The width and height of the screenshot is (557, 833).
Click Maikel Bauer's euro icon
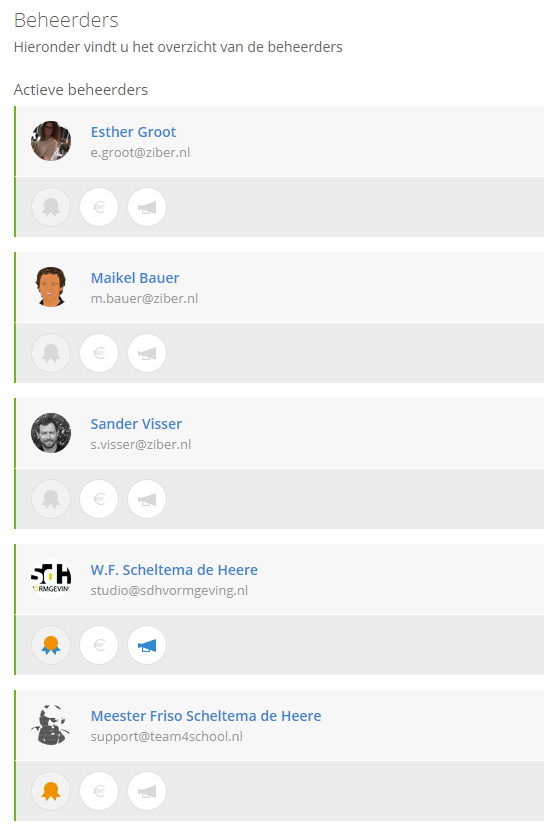coord(99,353)
